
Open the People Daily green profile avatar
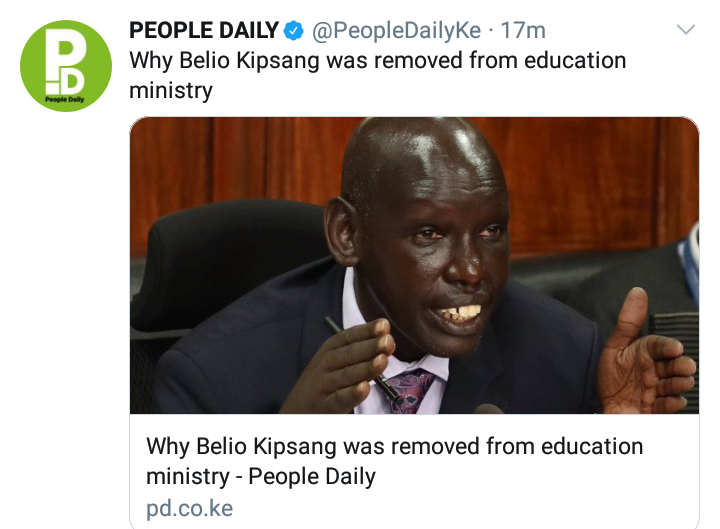click(66, 66)
